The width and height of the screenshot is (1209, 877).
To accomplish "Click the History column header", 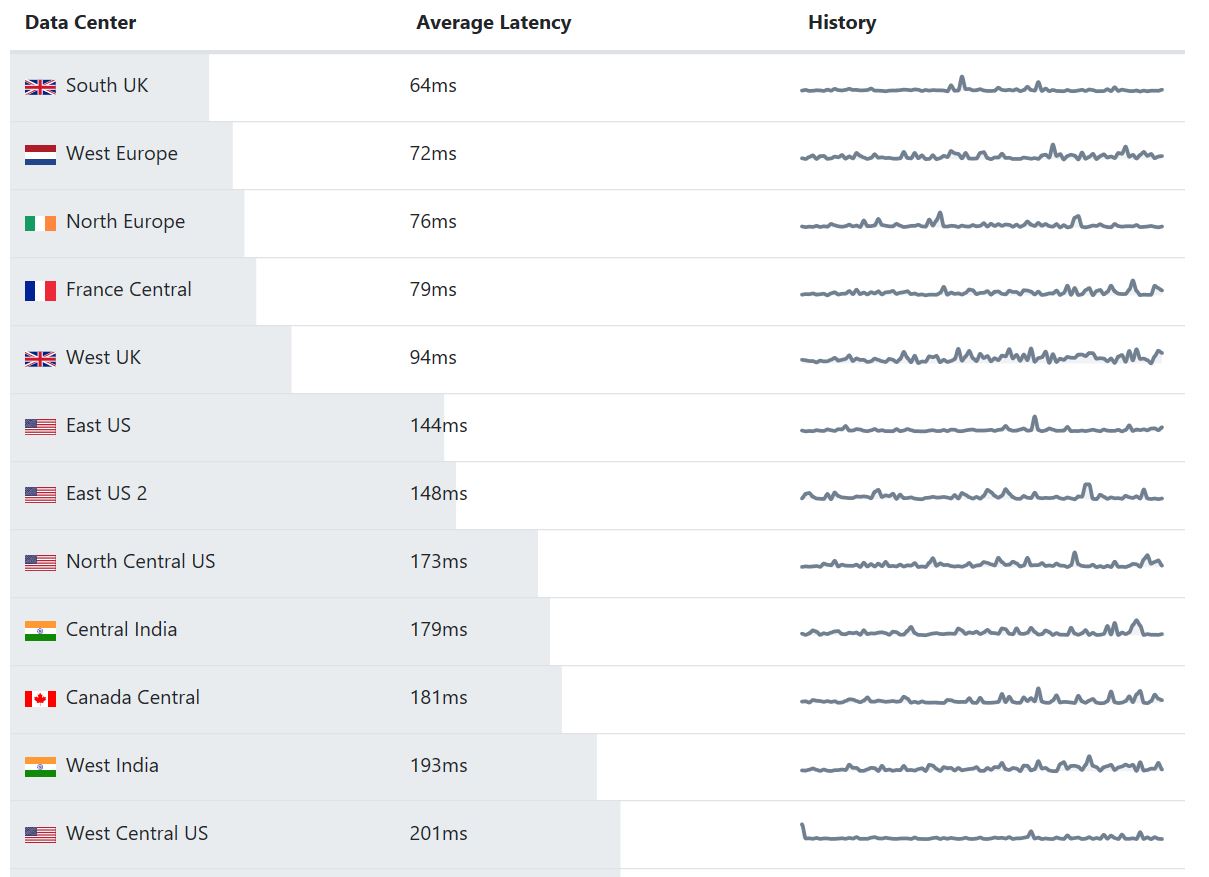I will 841,23.
